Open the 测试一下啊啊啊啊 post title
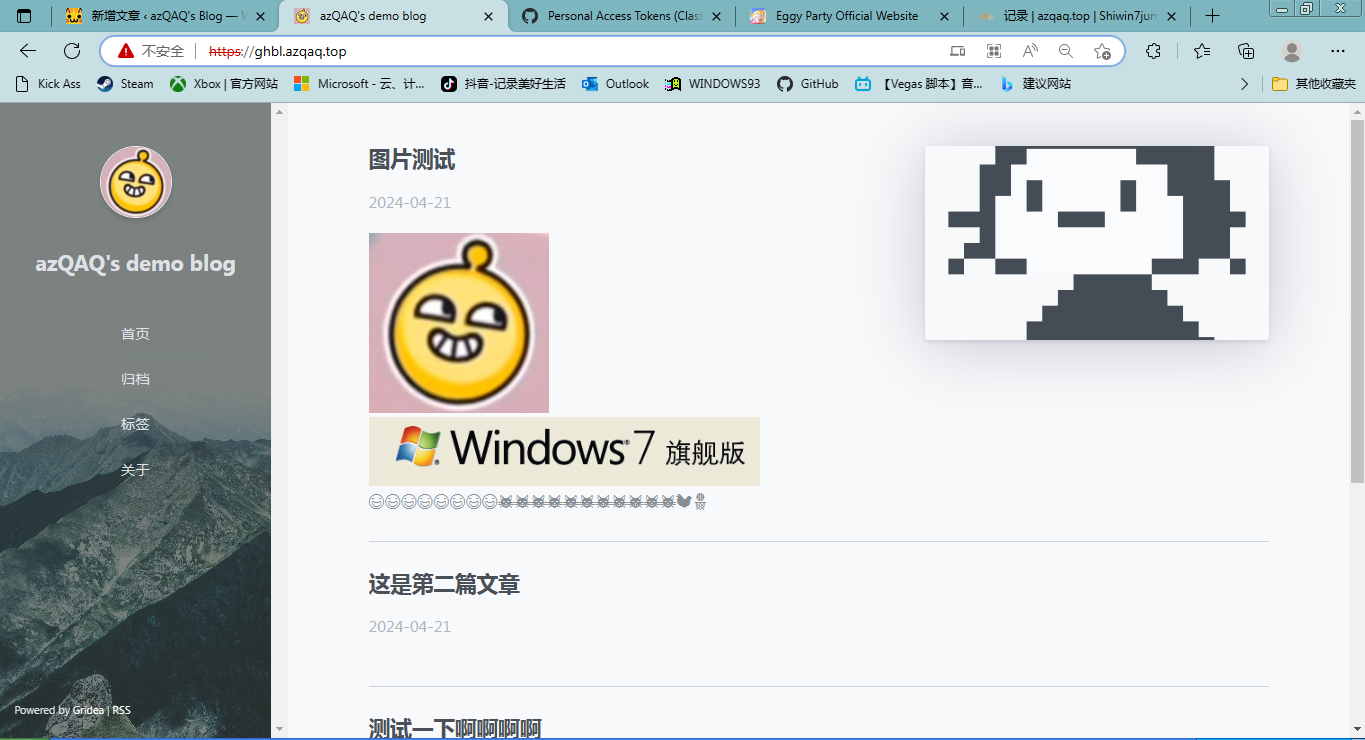 tap(455, 729)
